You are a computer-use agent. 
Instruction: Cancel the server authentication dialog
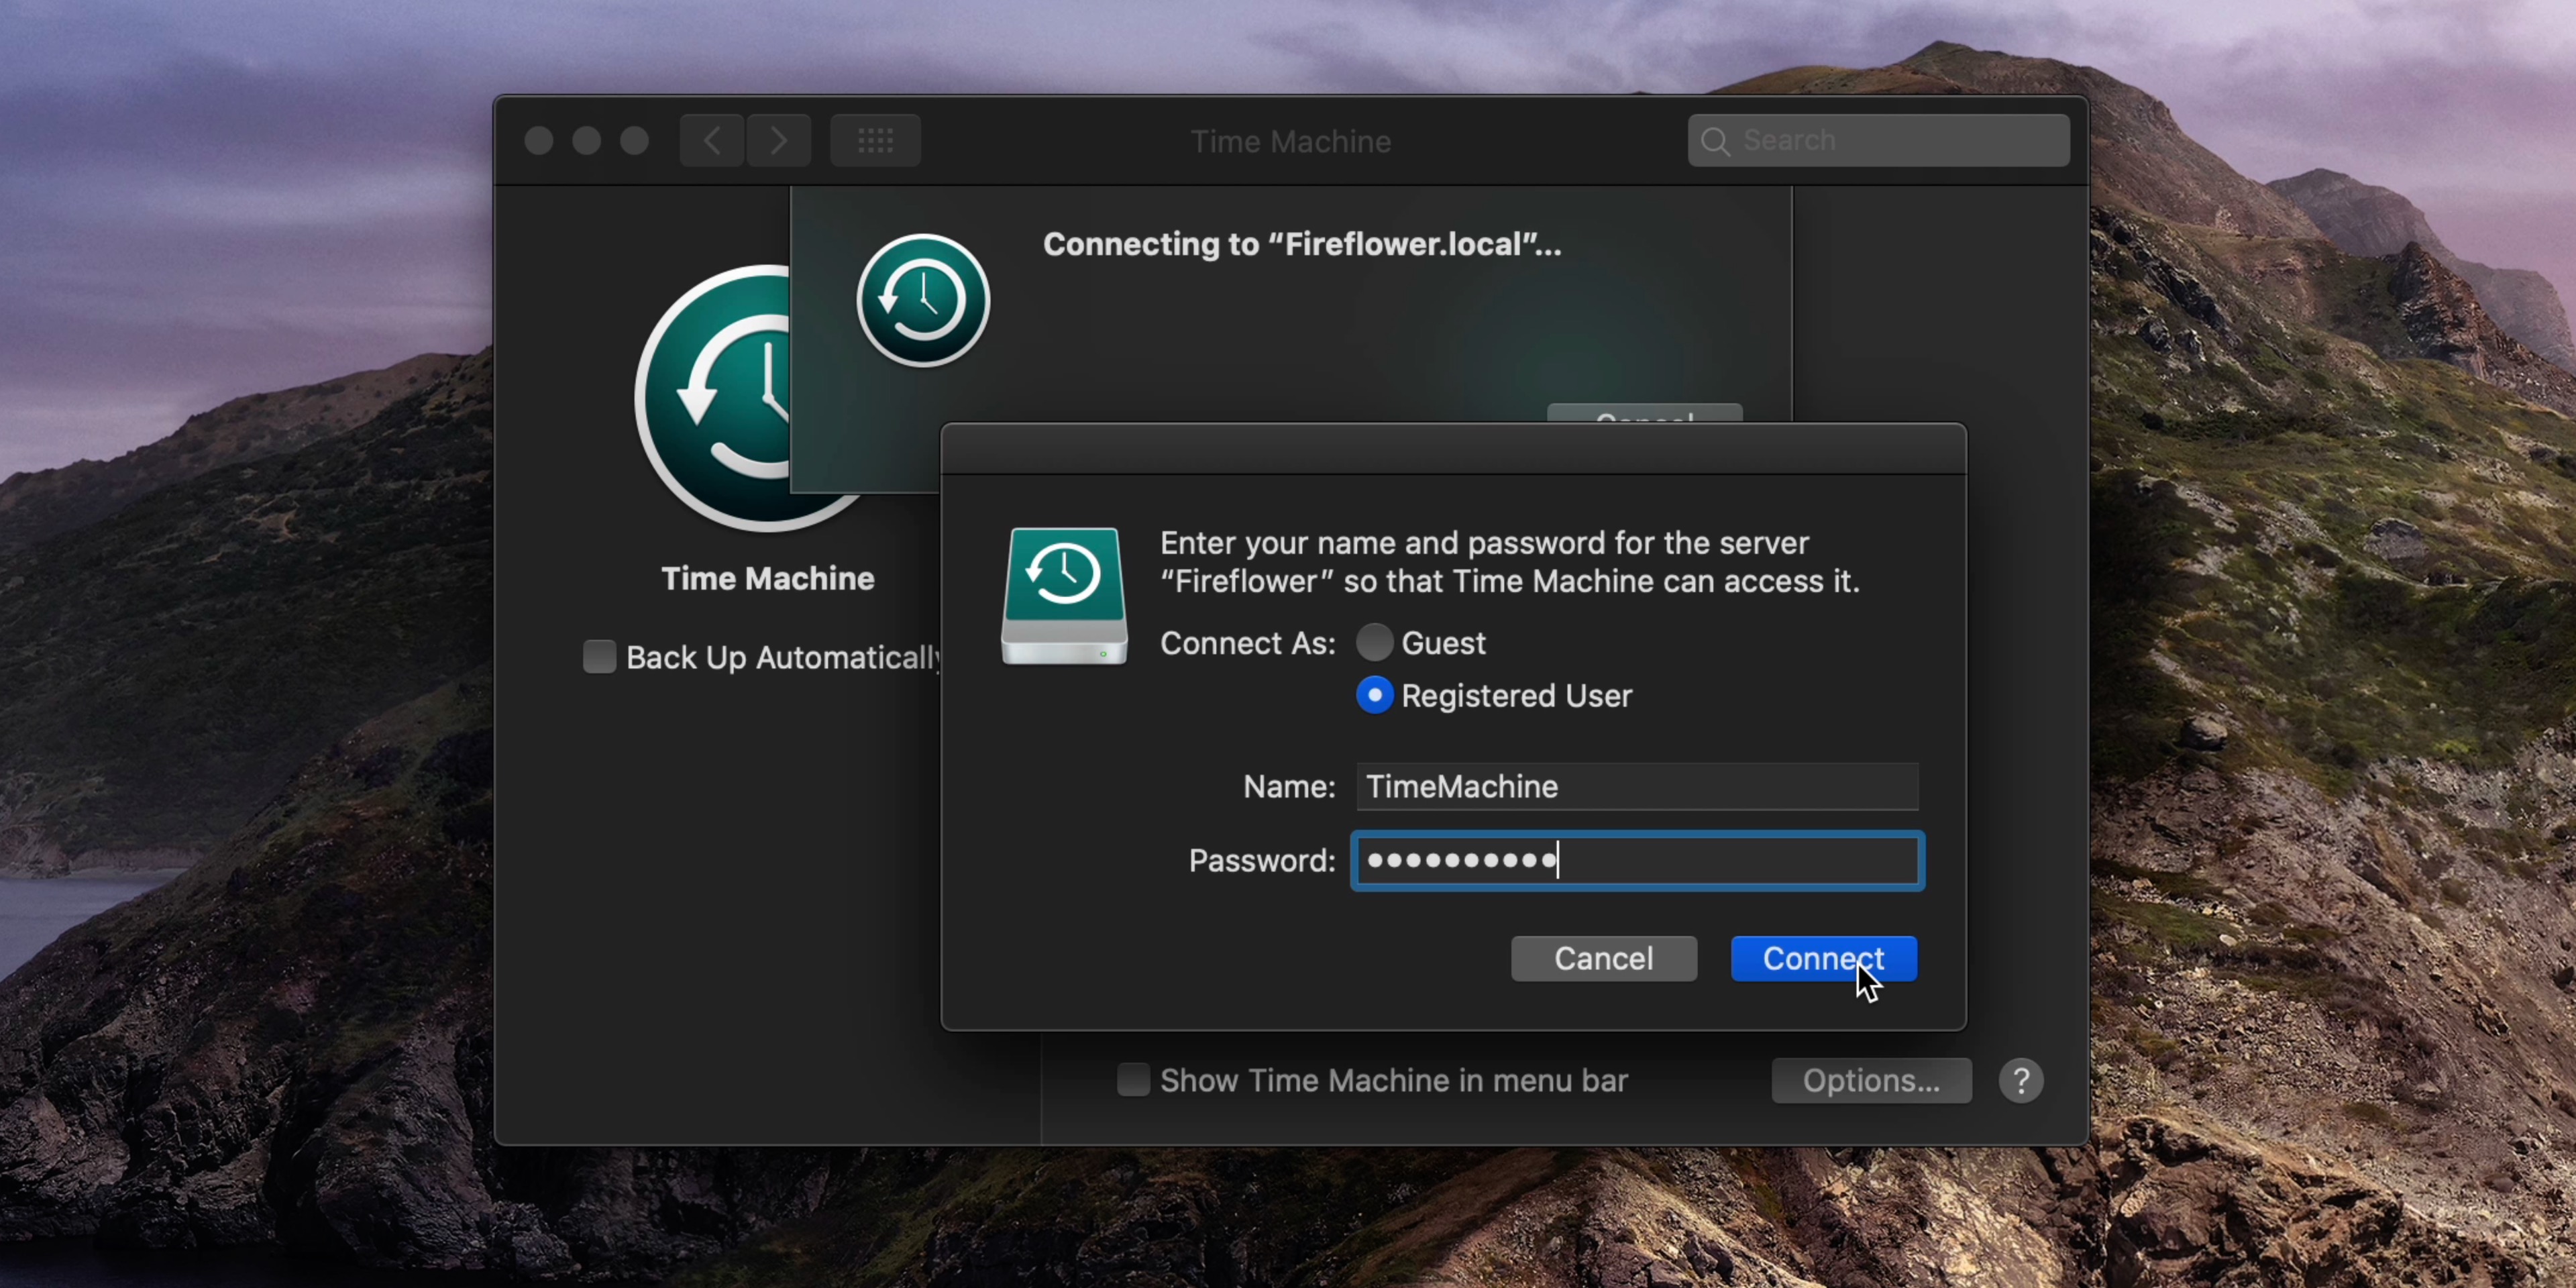pos(1603,958)
